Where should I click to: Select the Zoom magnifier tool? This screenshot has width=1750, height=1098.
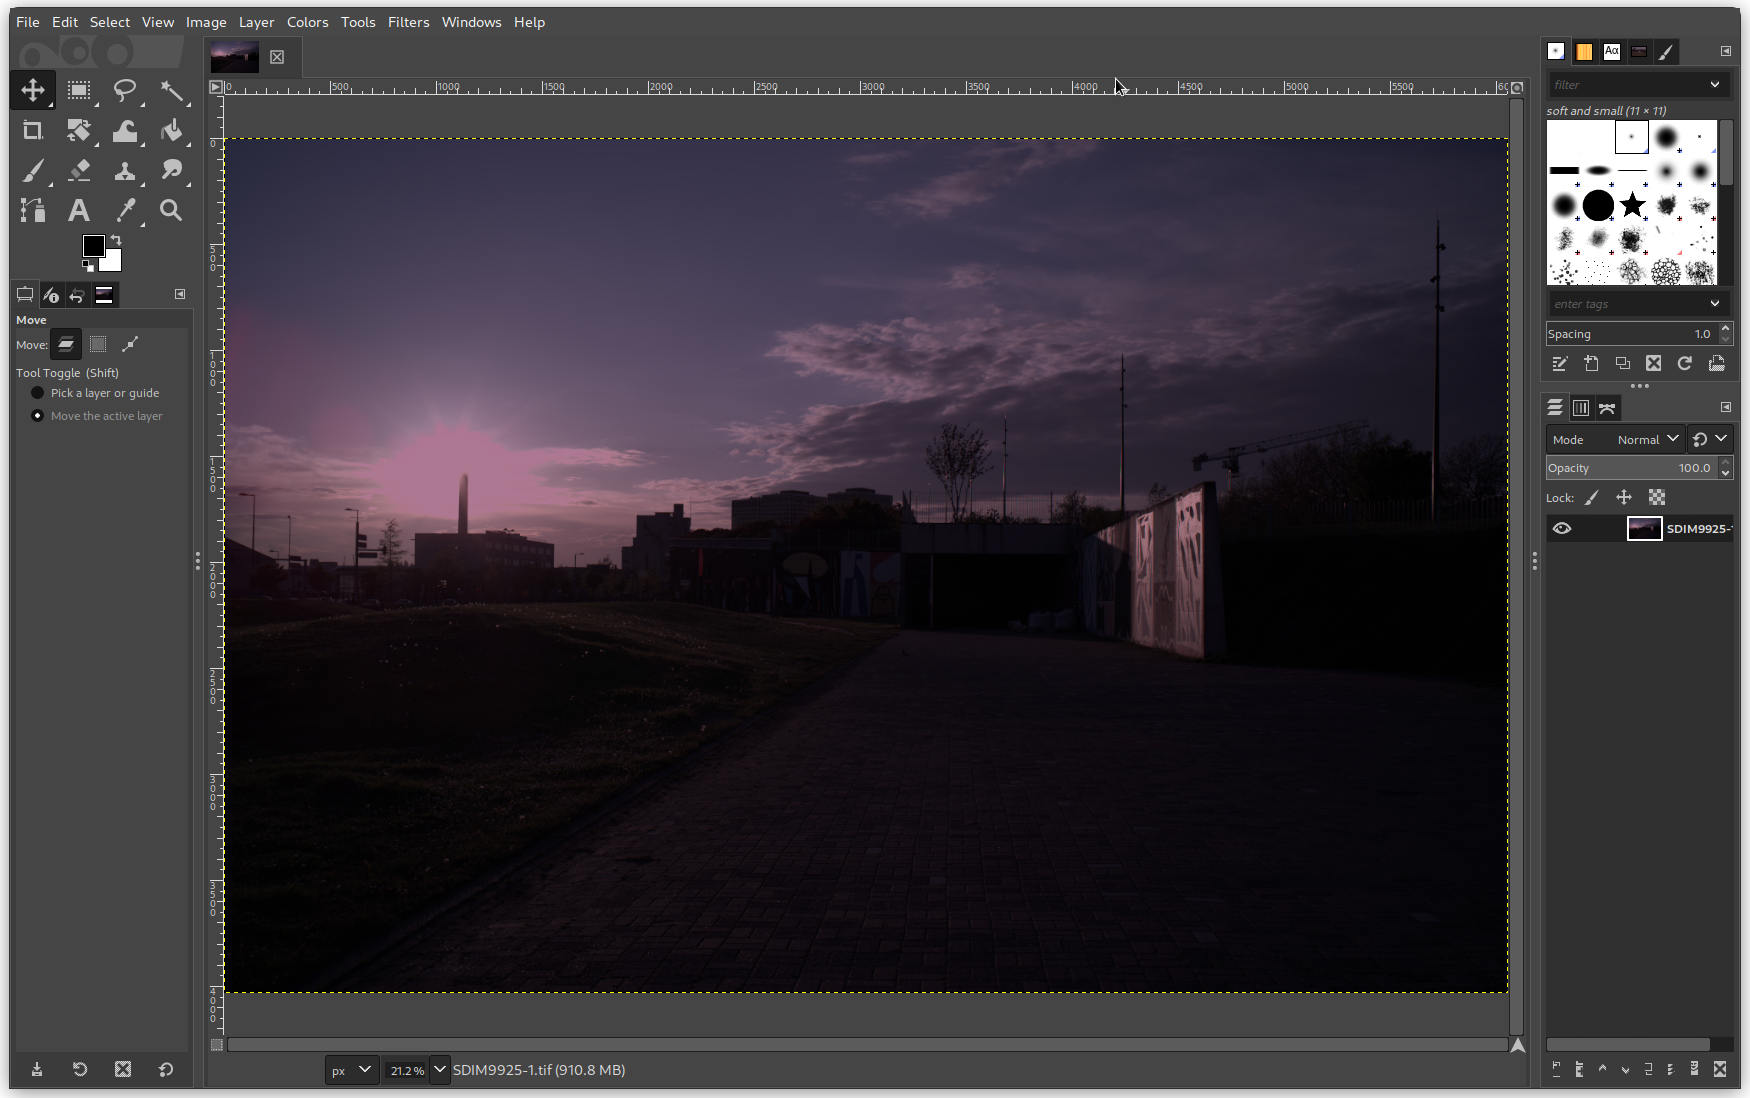coord(171,211)
